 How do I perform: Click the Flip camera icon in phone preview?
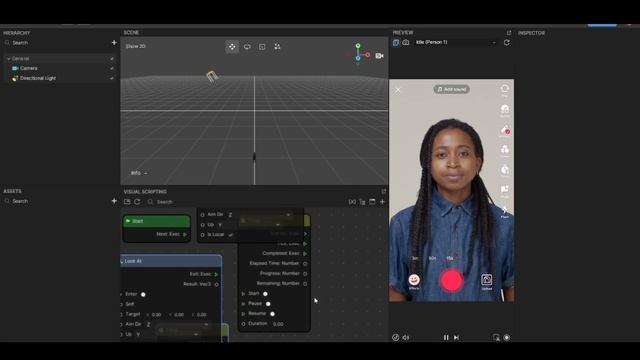point(504,90)
